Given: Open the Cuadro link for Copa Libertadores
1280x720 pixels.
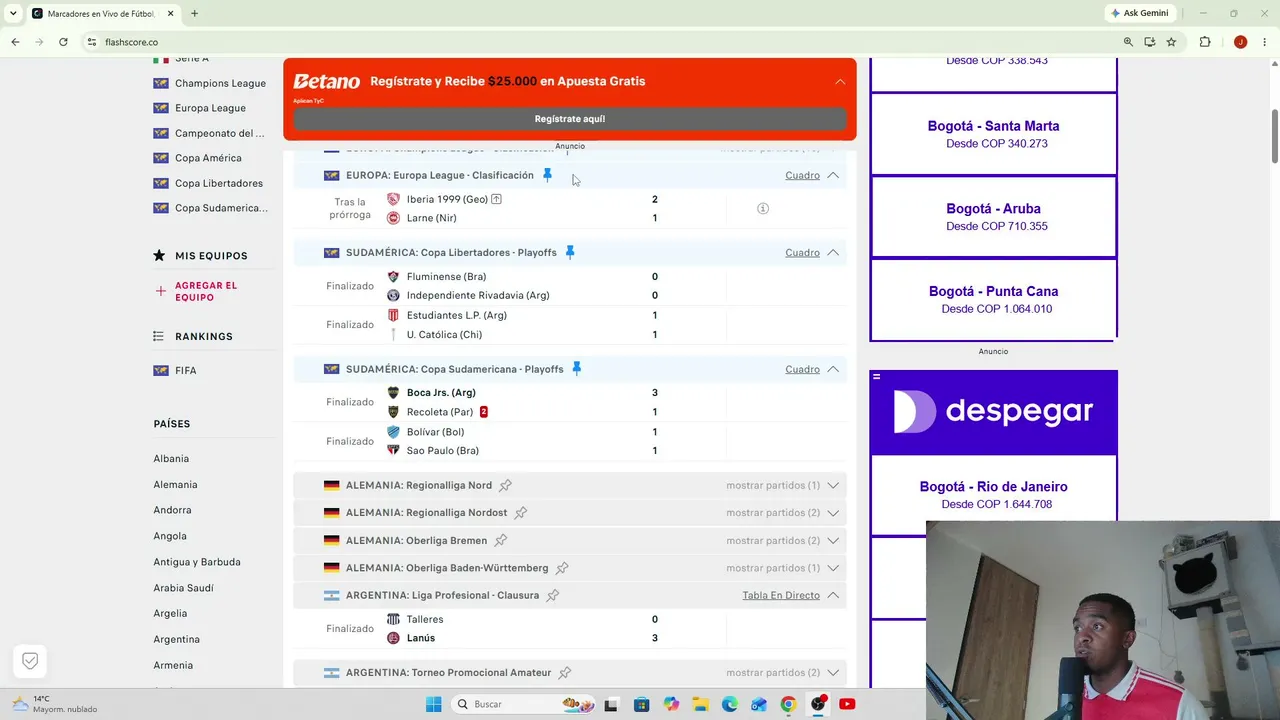Looking at the screenshot, I should (x=802, y=252).
